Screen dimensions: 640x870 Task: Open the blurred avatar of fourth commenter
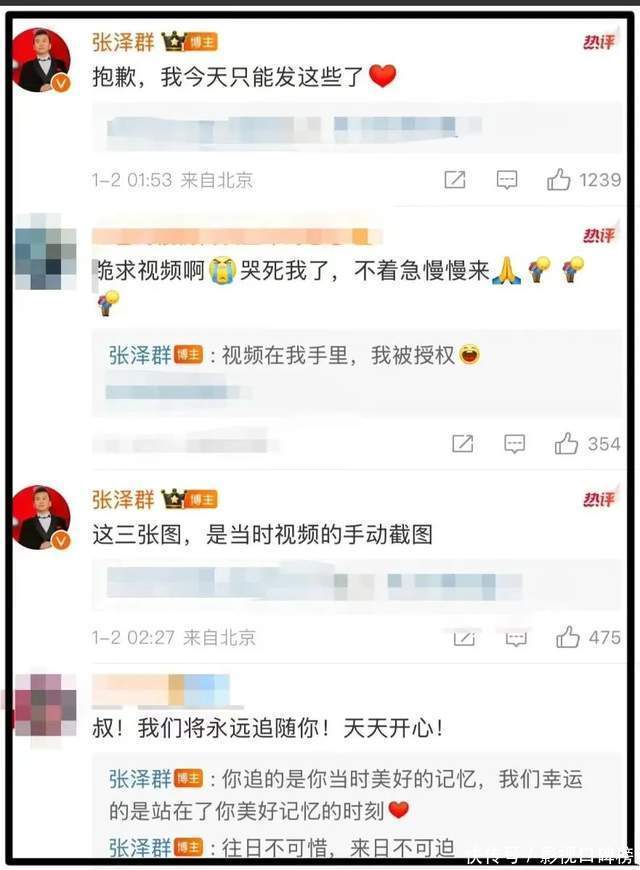[x=46, y=705]
